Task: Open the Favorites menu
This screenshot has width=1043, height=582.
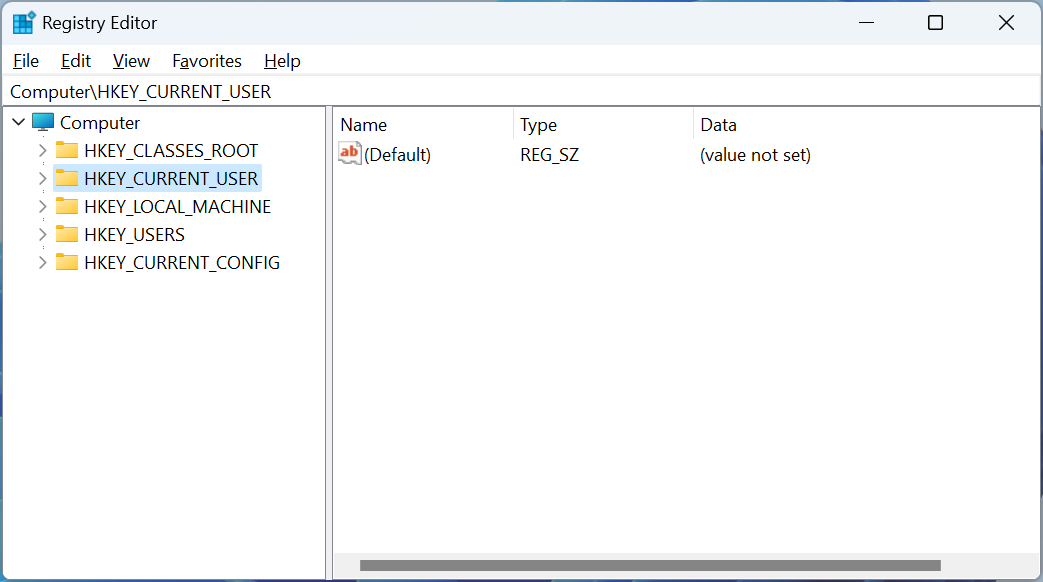Action: [x=206, y=61]
